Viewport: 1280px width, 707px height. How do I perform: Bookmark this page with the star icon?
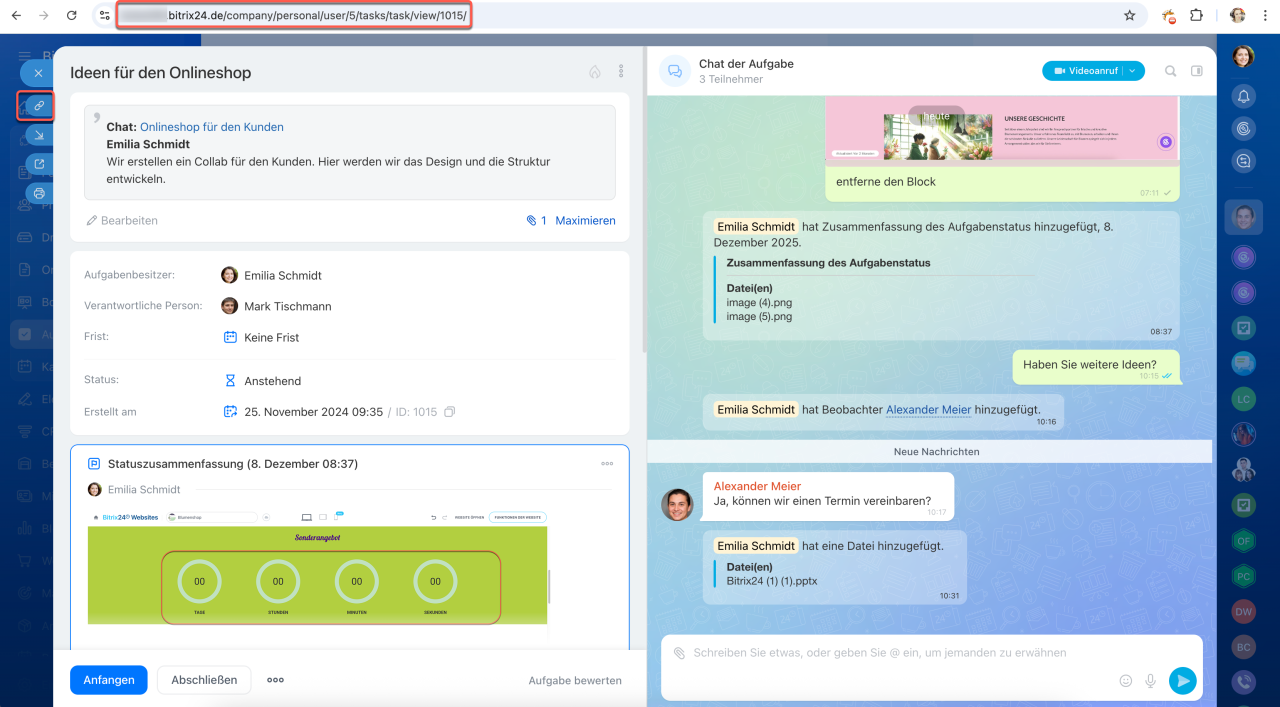(x=1130, y=15)
